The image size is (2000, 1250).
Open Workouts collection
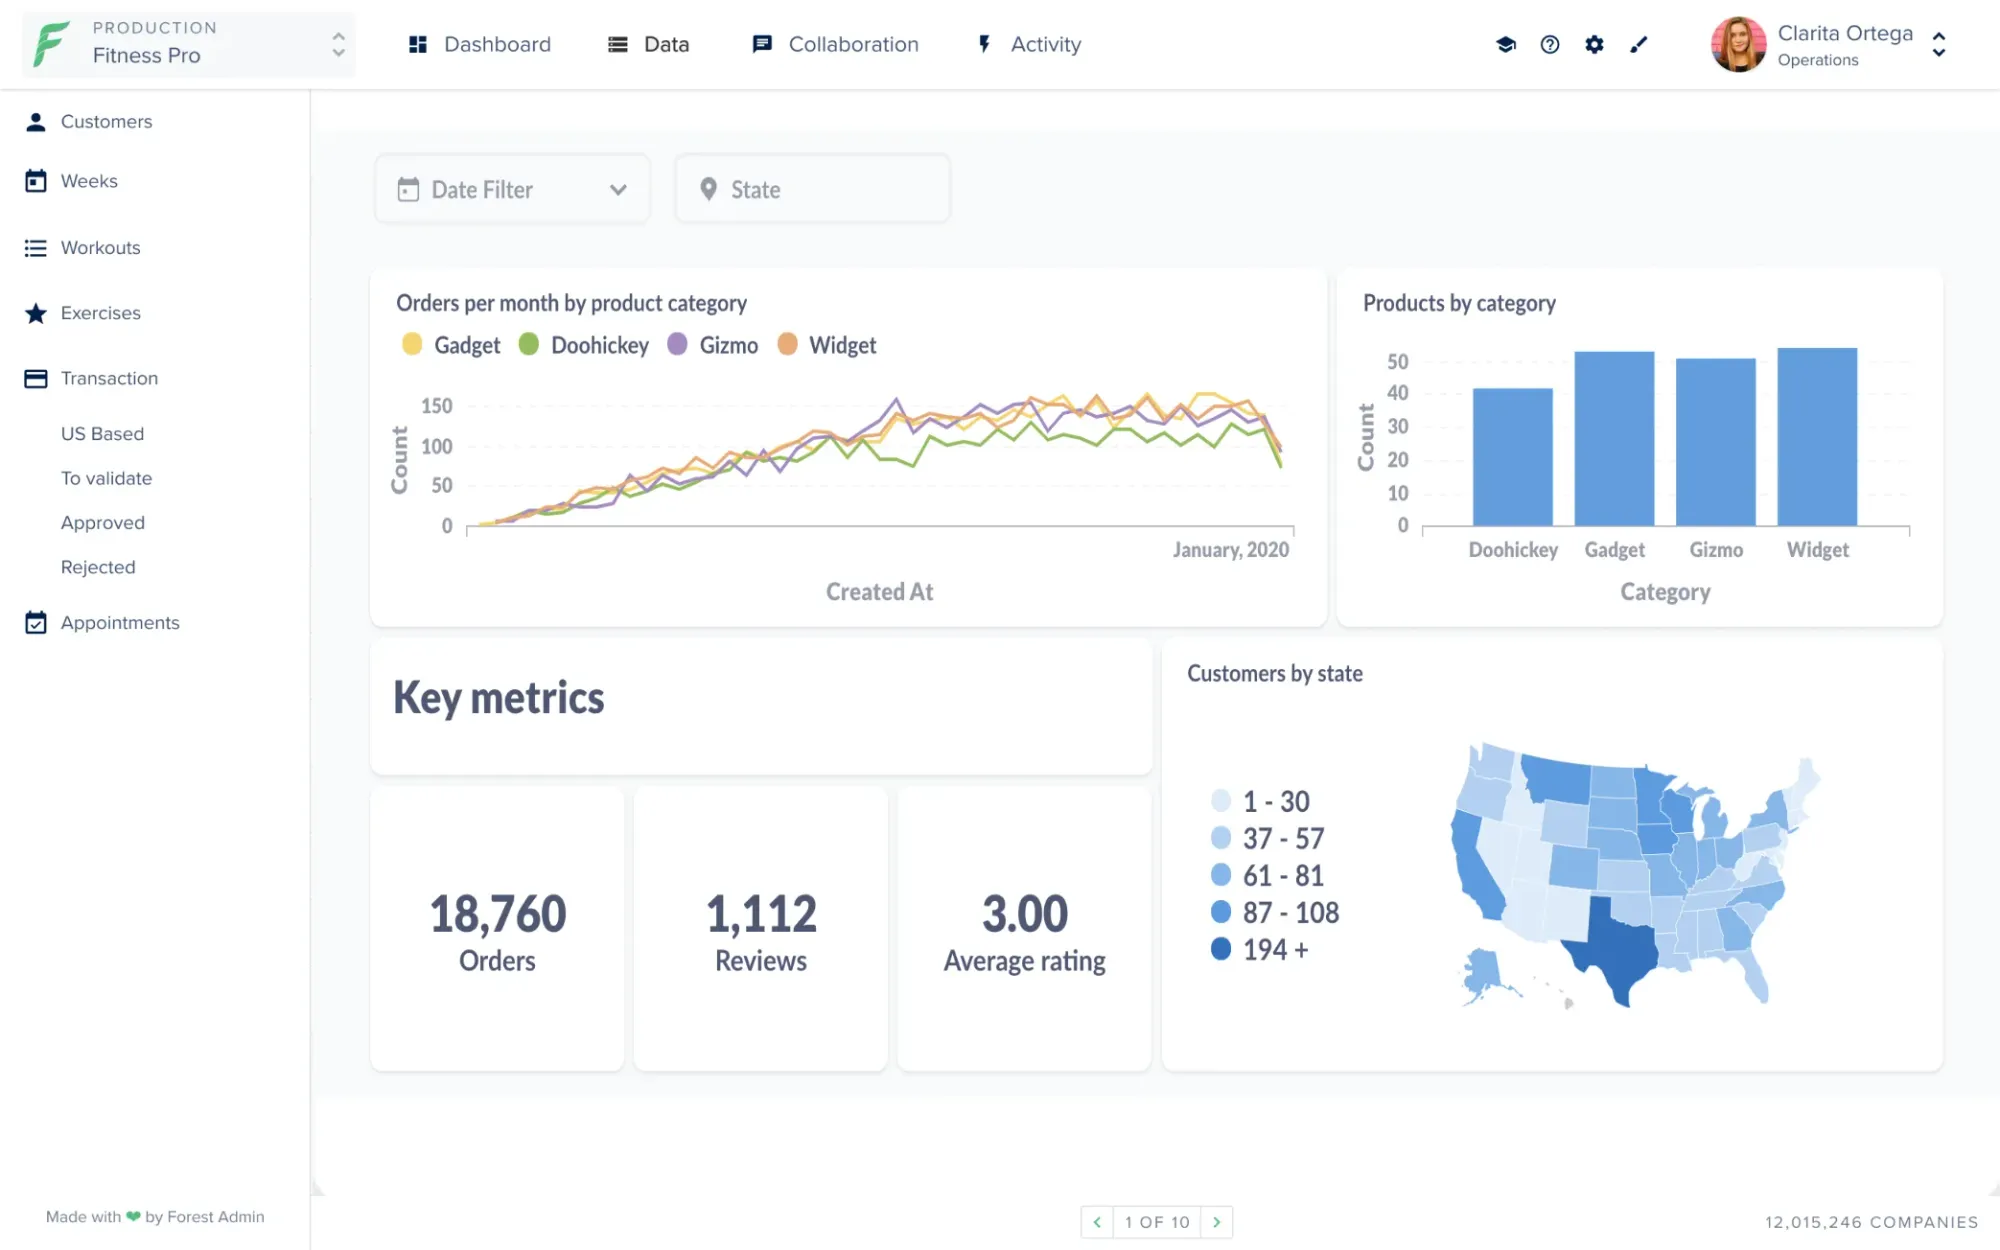click(100, 247)
